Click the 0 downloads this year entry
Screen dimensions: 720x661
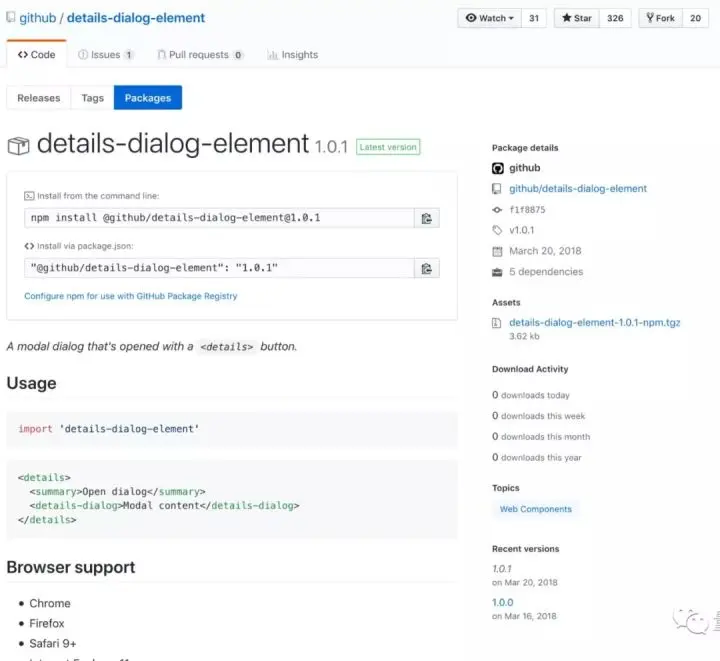537,458
